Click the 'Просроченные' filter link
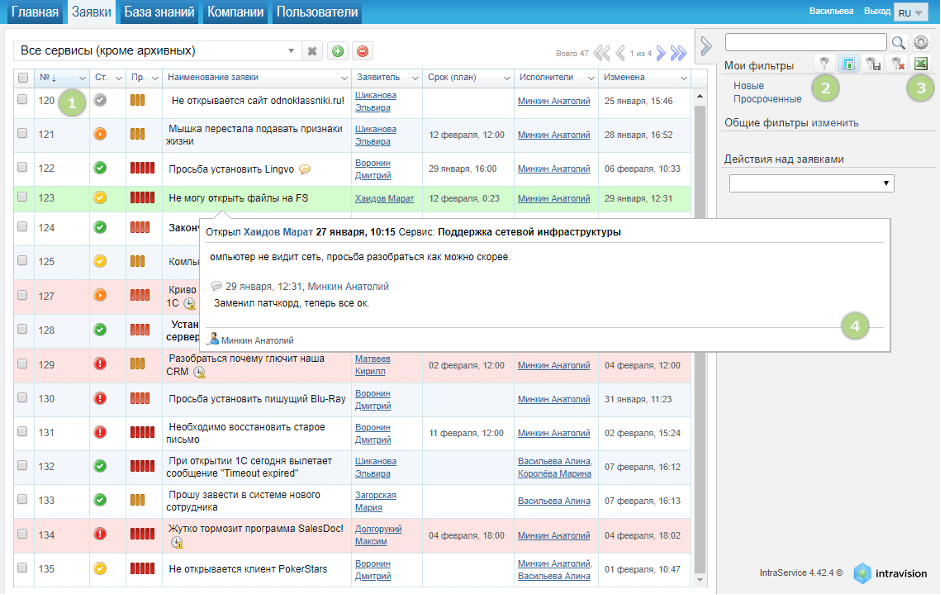This screenshot has height=595, width=941. tap(767, 99)
